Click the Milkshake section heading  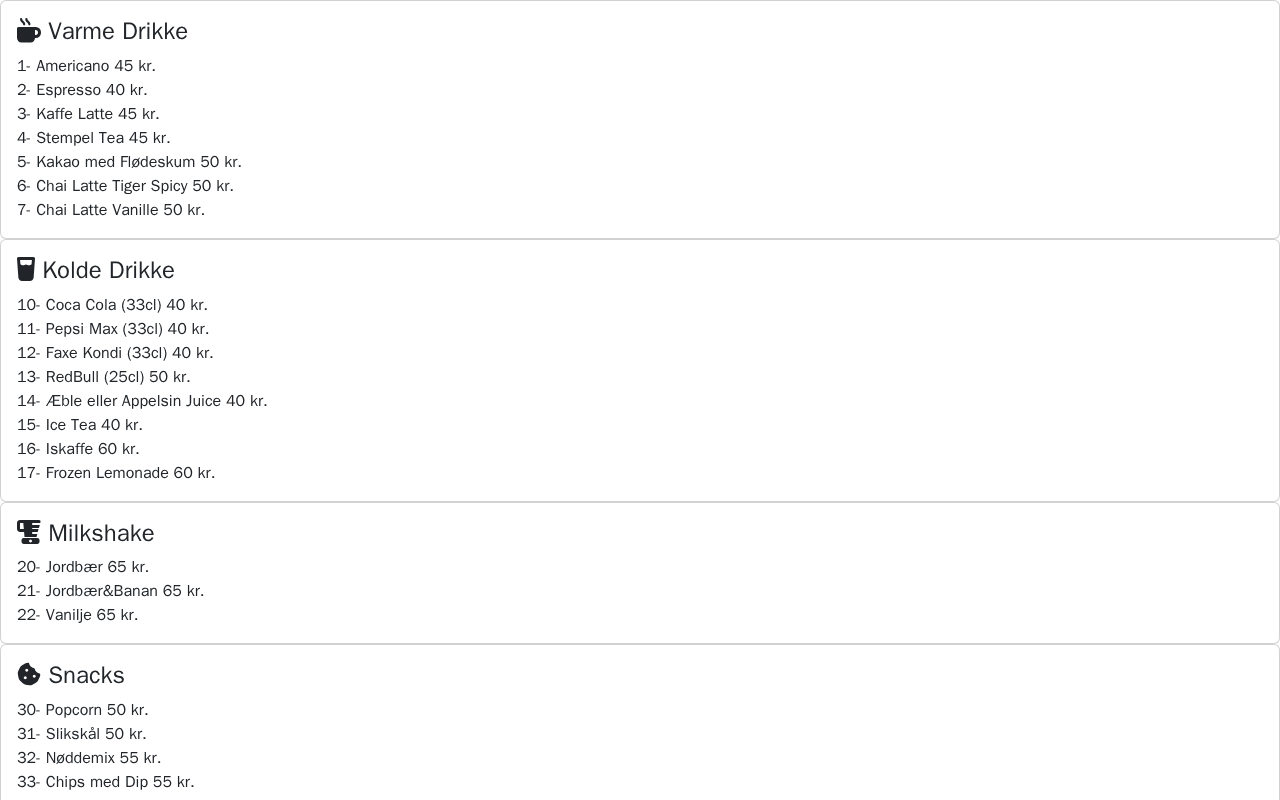101,533
